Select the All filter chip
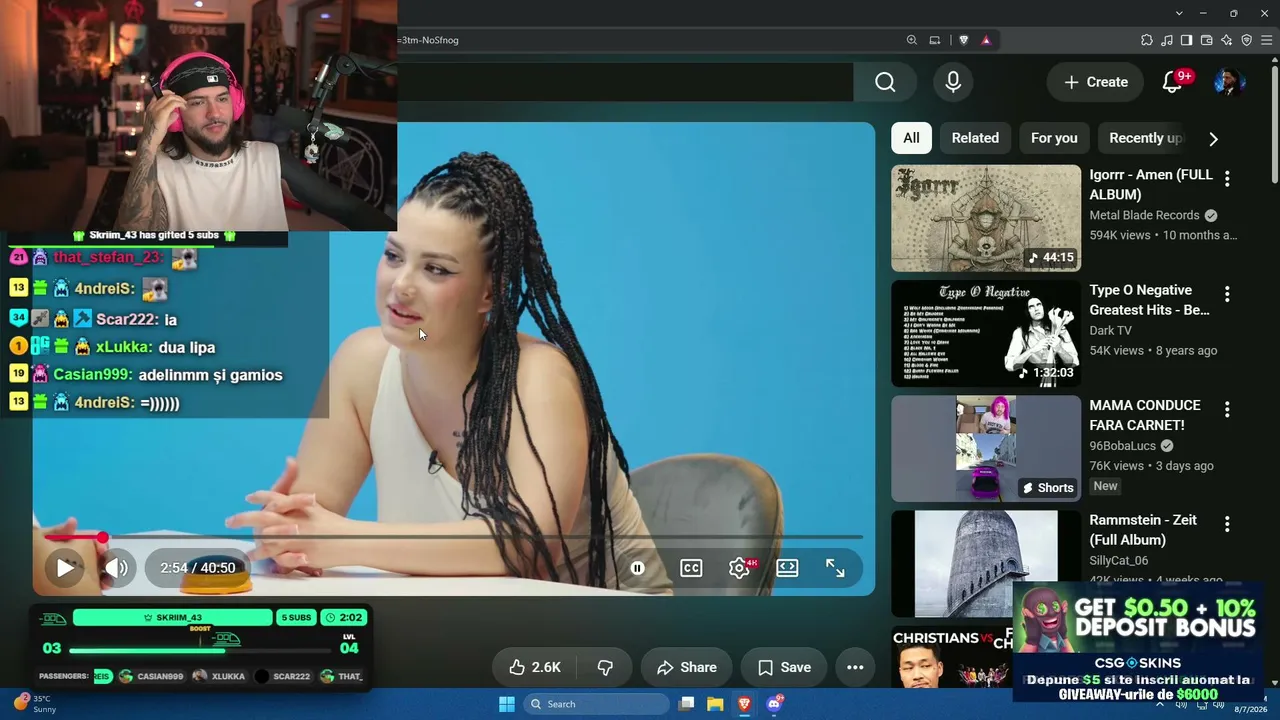The width and height of the screenshot is (1280, 720). pyautogui.click(x=911, y=138)
